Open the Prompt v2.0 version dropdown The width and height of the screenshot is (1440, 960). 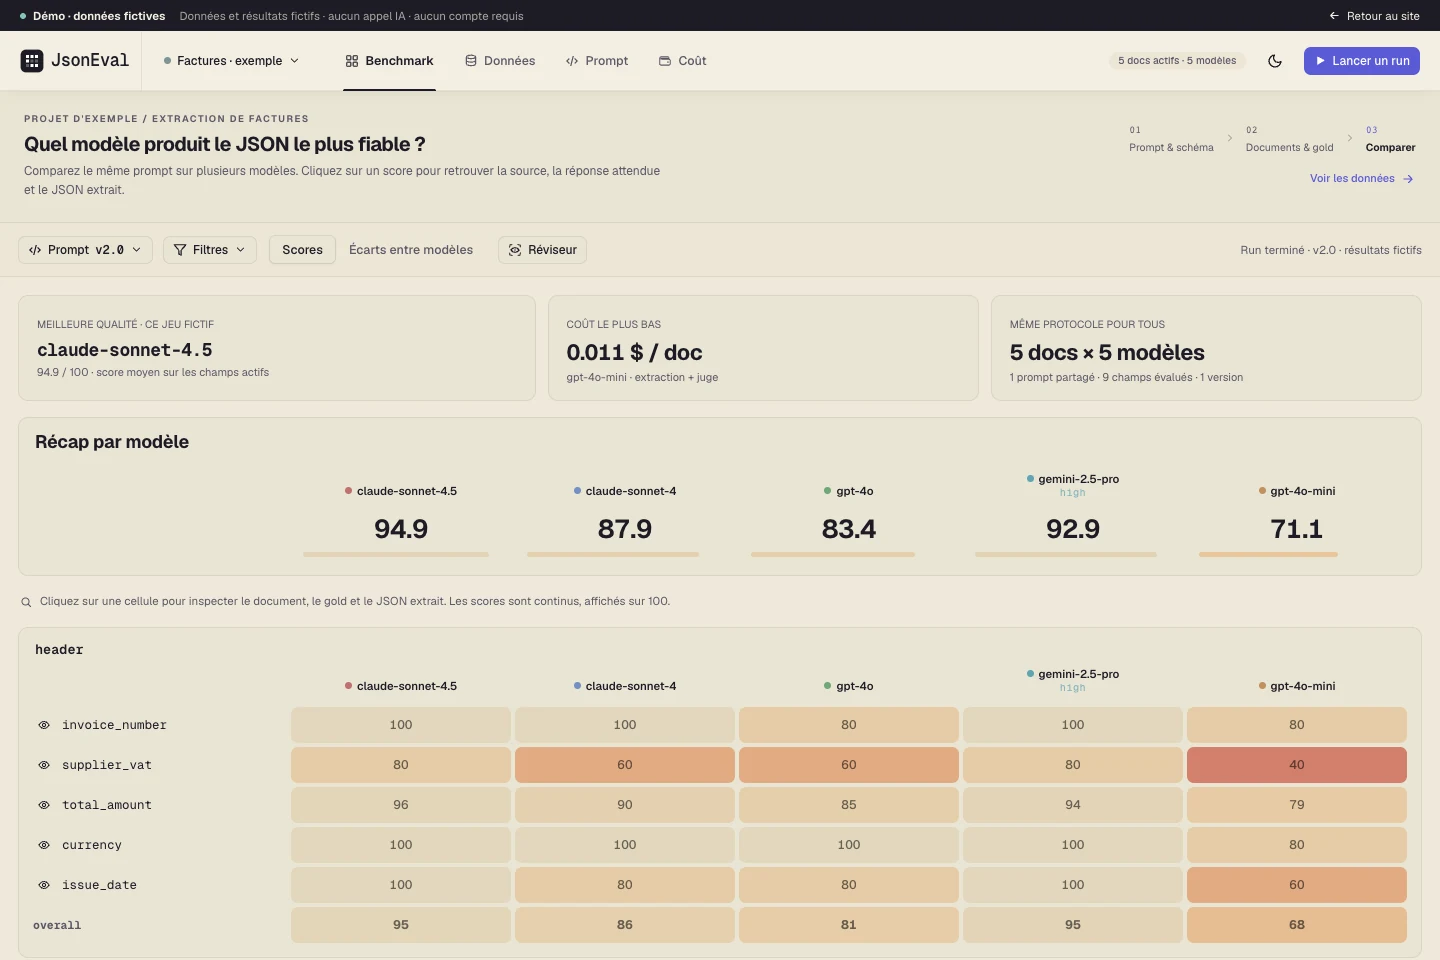85,250
